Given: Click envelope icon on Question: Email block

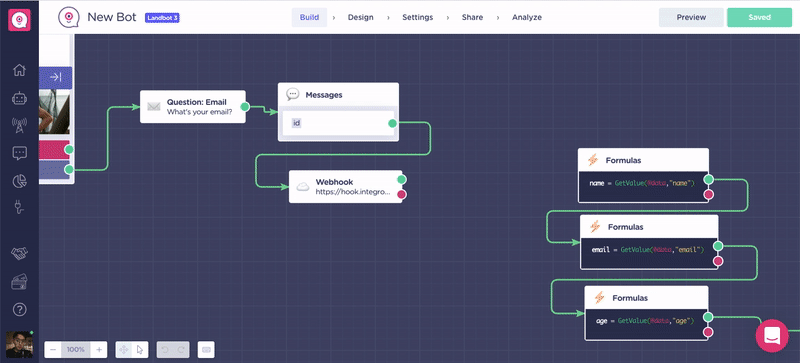Looking at the screenshot, I should coord(154,107).
